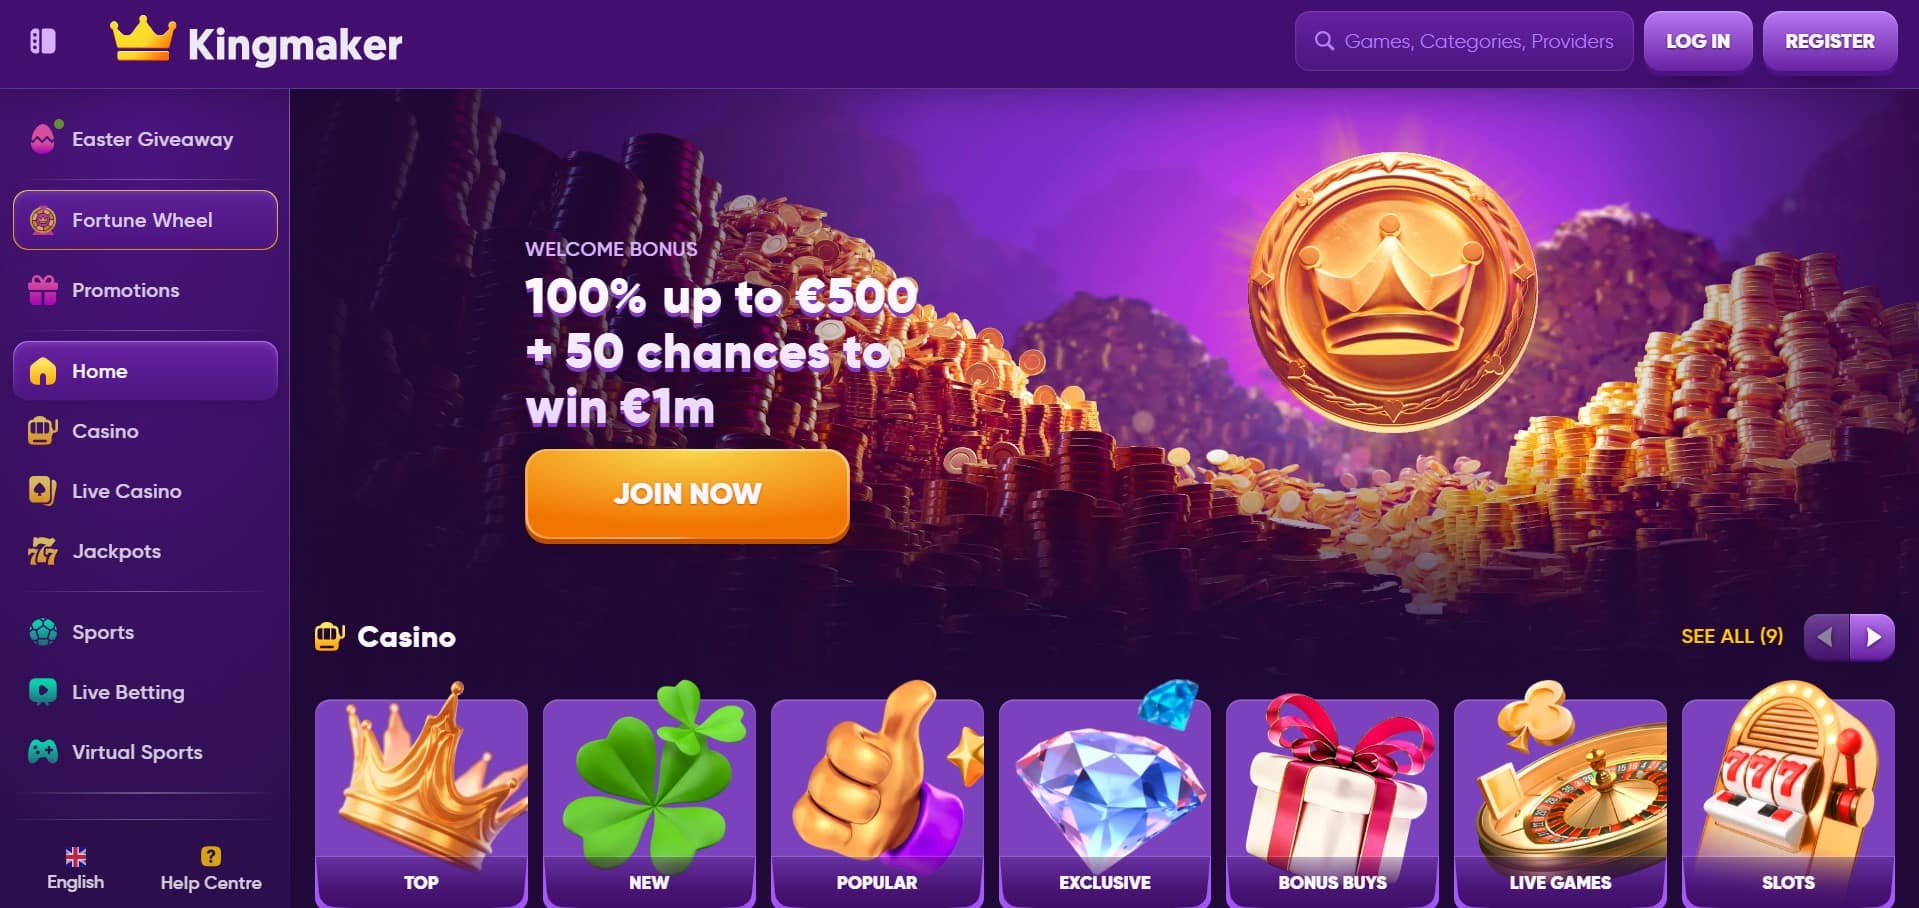Viewport: 1919px width, 908px height.
Task: Click the Kingmaker crown logo
Action: (143, 40)
